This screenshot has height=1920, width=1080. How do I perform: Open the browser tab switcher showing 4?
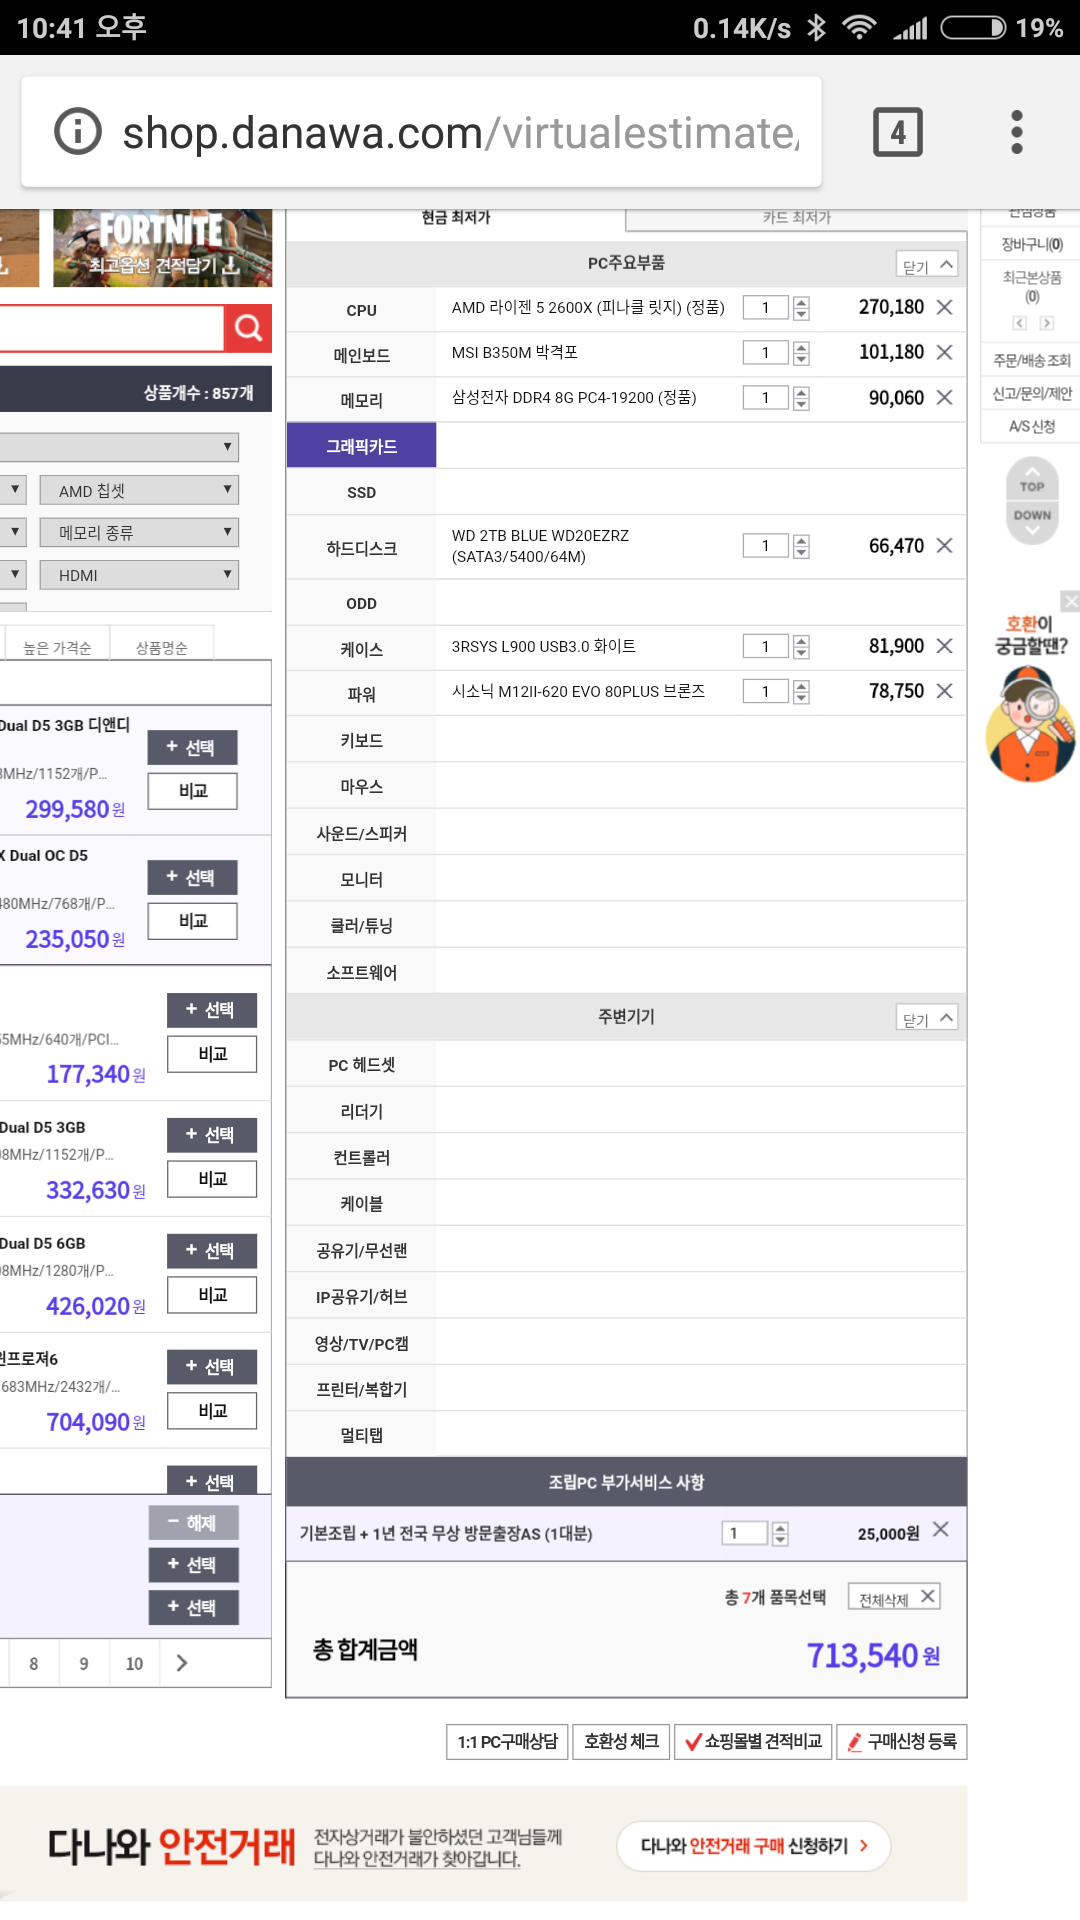[x=898, y=132]
